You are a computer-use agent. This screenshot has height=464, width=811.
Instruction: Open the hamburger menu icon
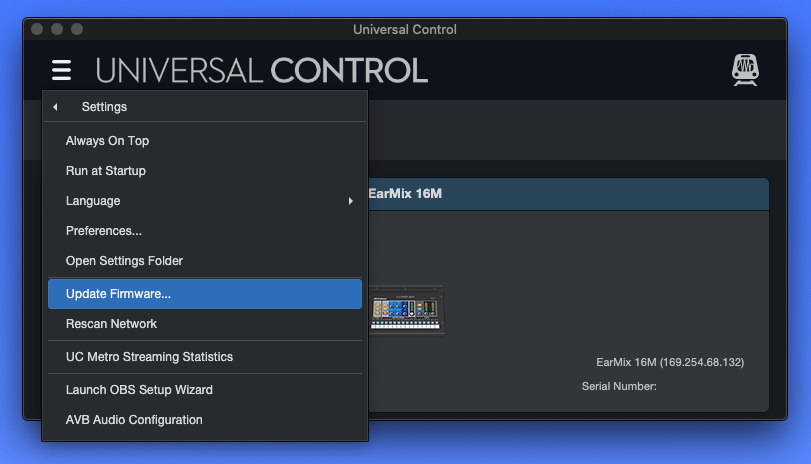point(61,70)
